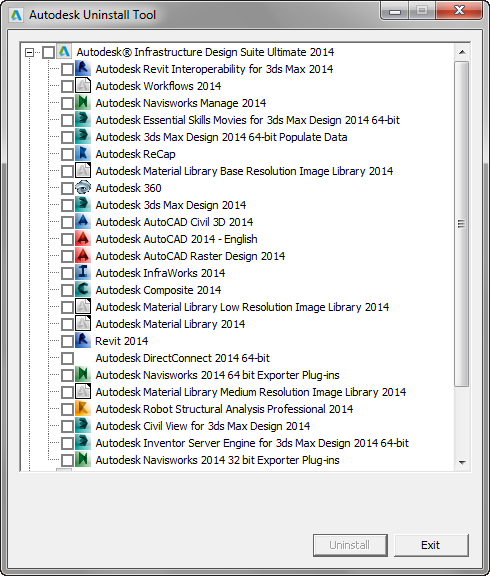Check the AutoCAD Raster Design 2014 checkbox
Screen dimensions: 490x576
pos(67,256)
